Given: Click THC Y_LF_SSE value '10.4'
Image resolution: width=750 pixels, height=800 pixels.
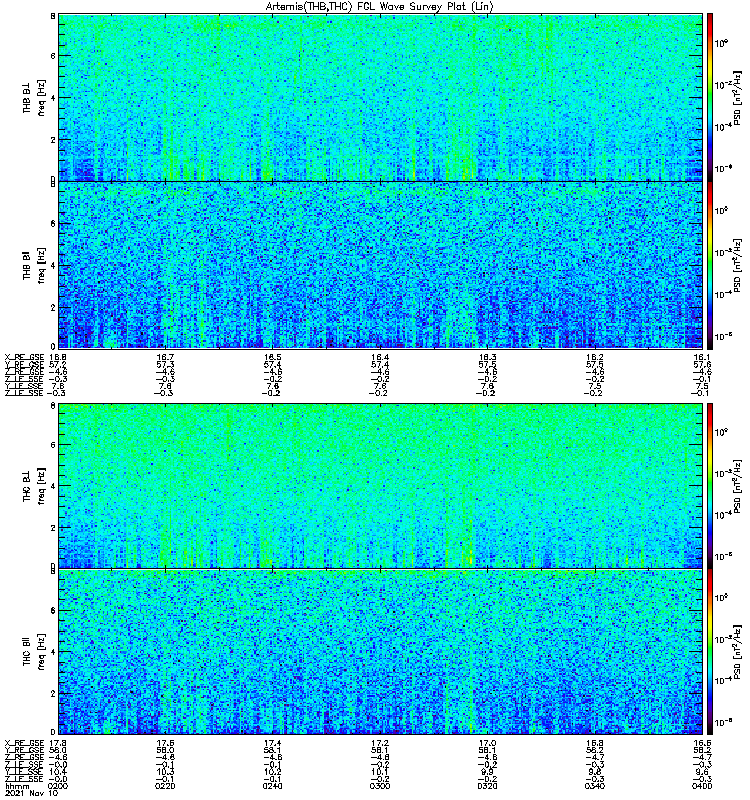Looking at the screenshot, I should 58,772.
